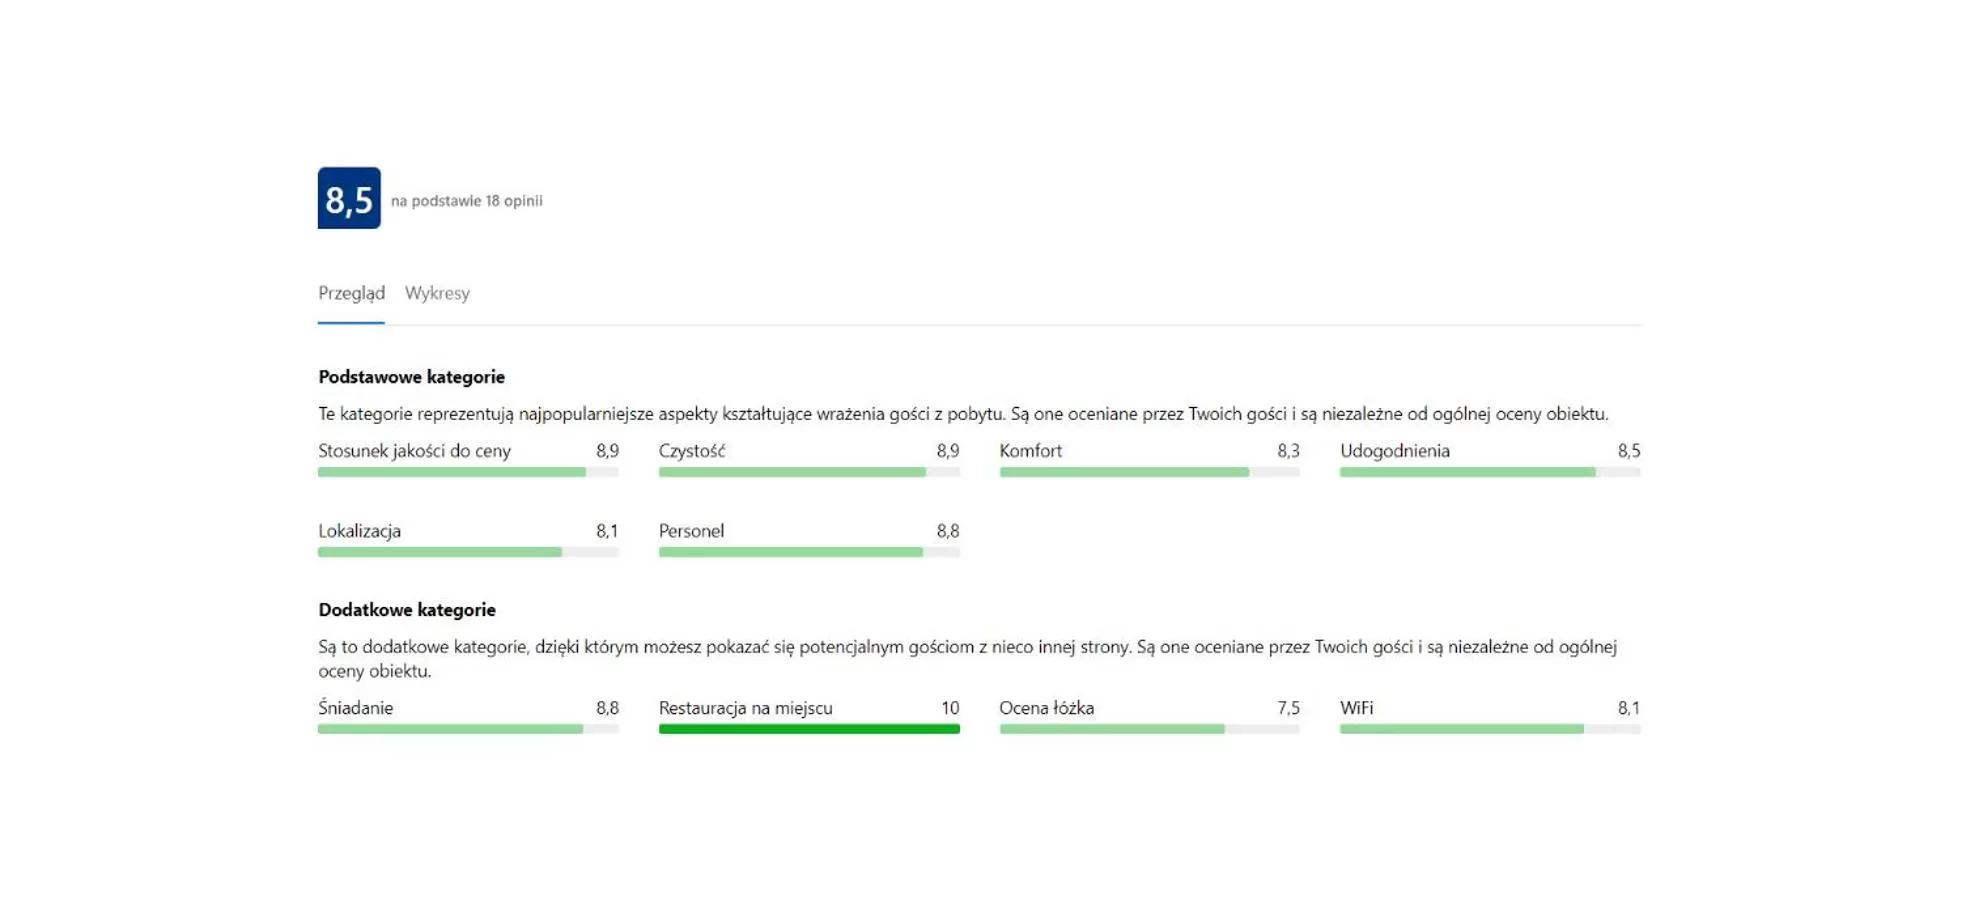Click the Personel score 8,8
This screenshot has width=1962, height=900.
click(947, 531)
